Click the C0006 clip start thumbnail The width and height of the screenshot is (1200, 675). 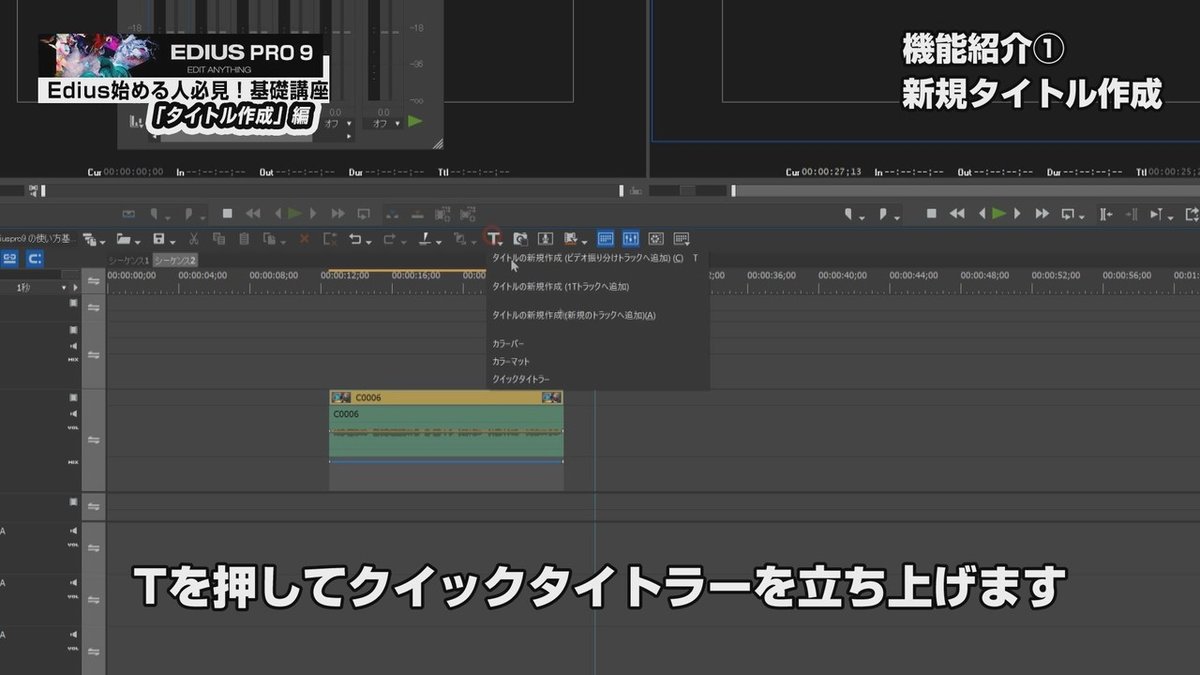340,397
